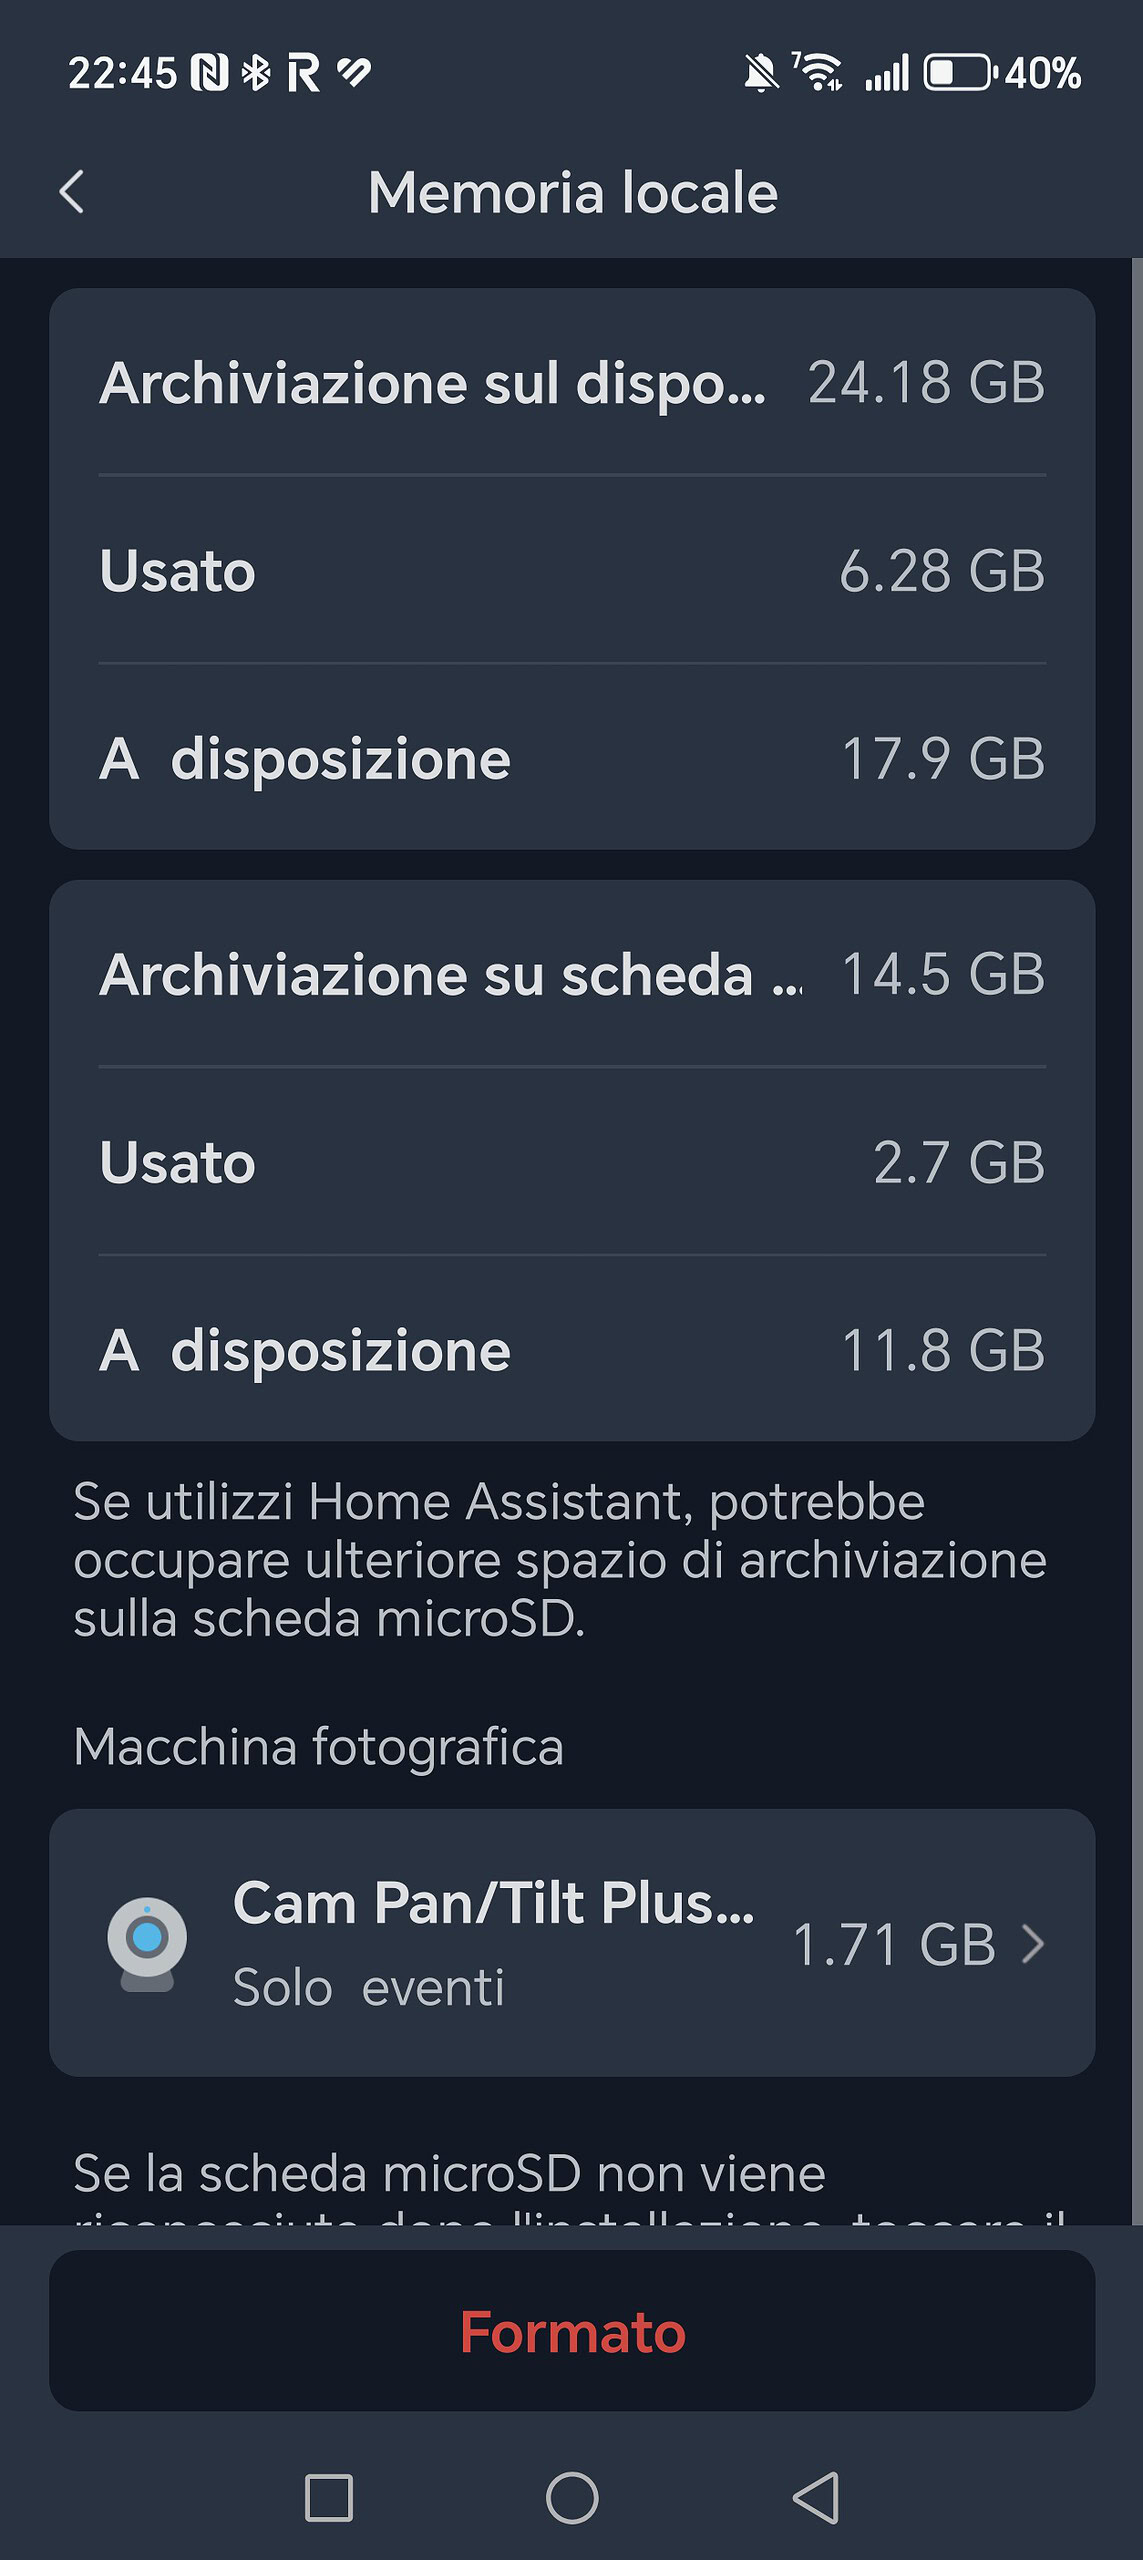Screen dimensions: 1143x2560
Task: Open the Cam Pan/Tilt Plus chevron arrow
Action: pos(1033,1944)
